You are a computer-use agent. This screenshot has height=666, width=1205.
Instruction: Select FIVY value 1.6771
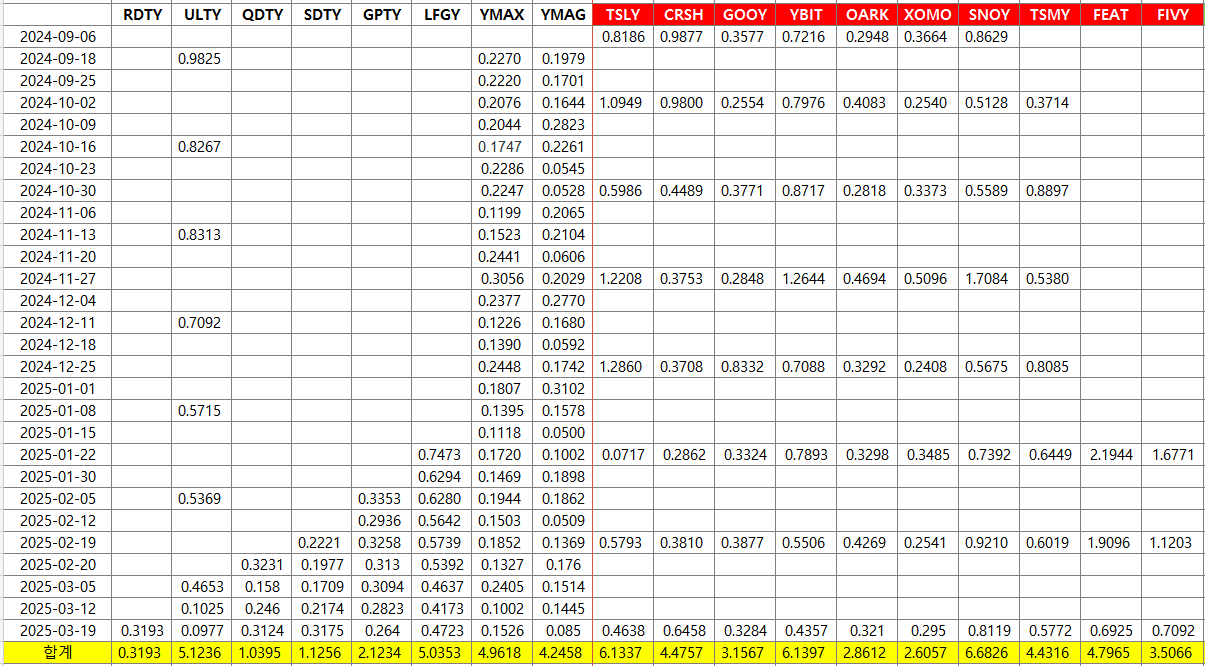[1173, 454]
